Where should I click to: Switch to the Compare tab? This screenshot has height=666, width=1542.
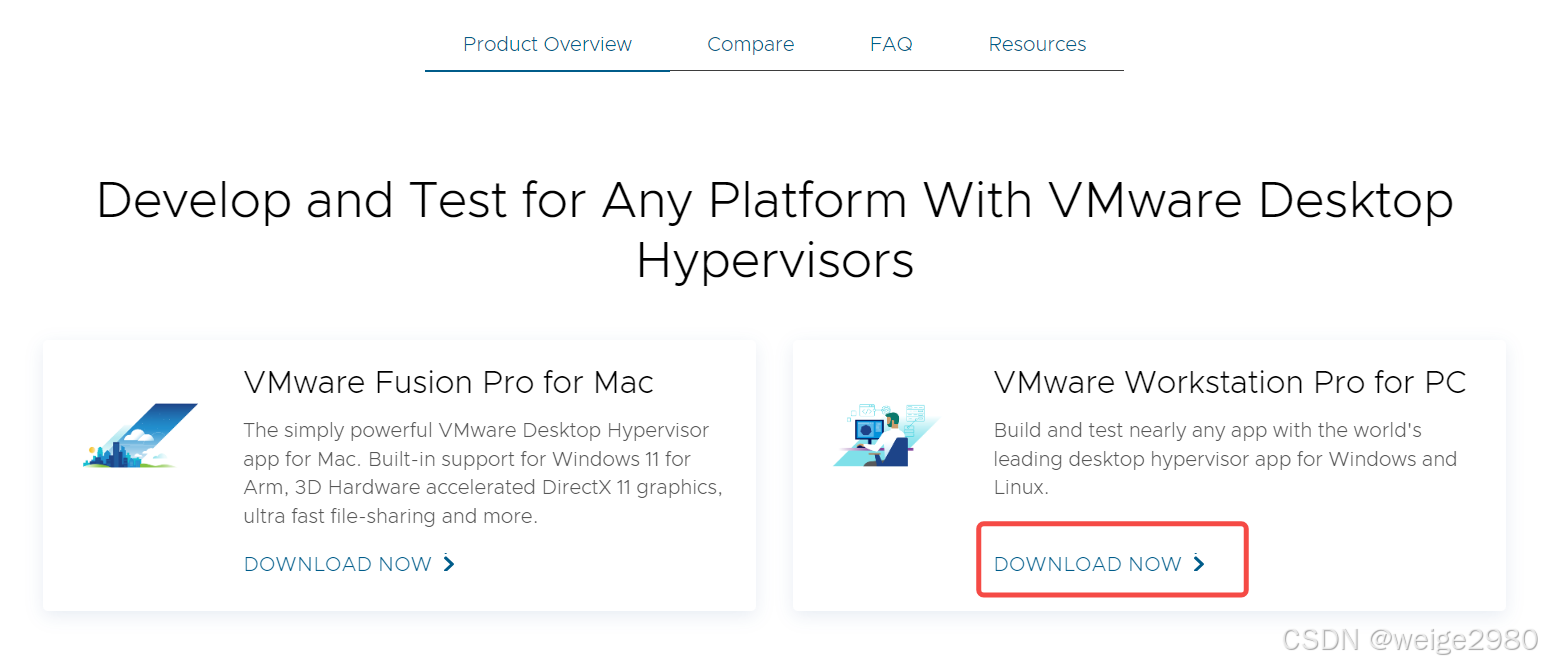[750, 44]
